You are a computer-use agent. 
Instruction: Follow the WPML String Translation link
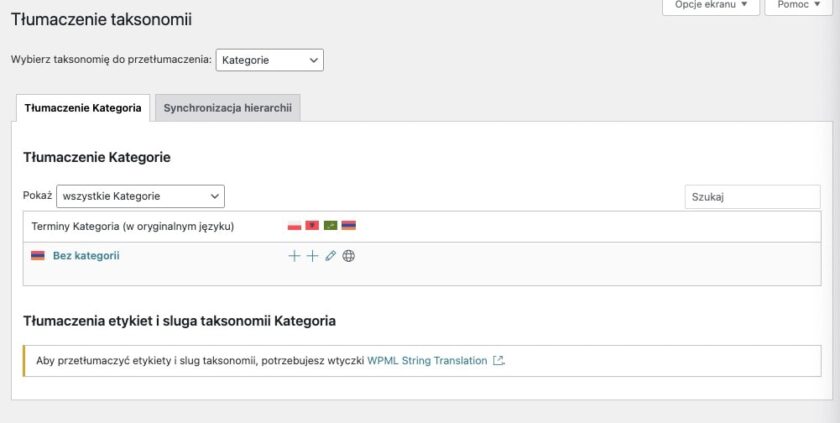point(427,360)
